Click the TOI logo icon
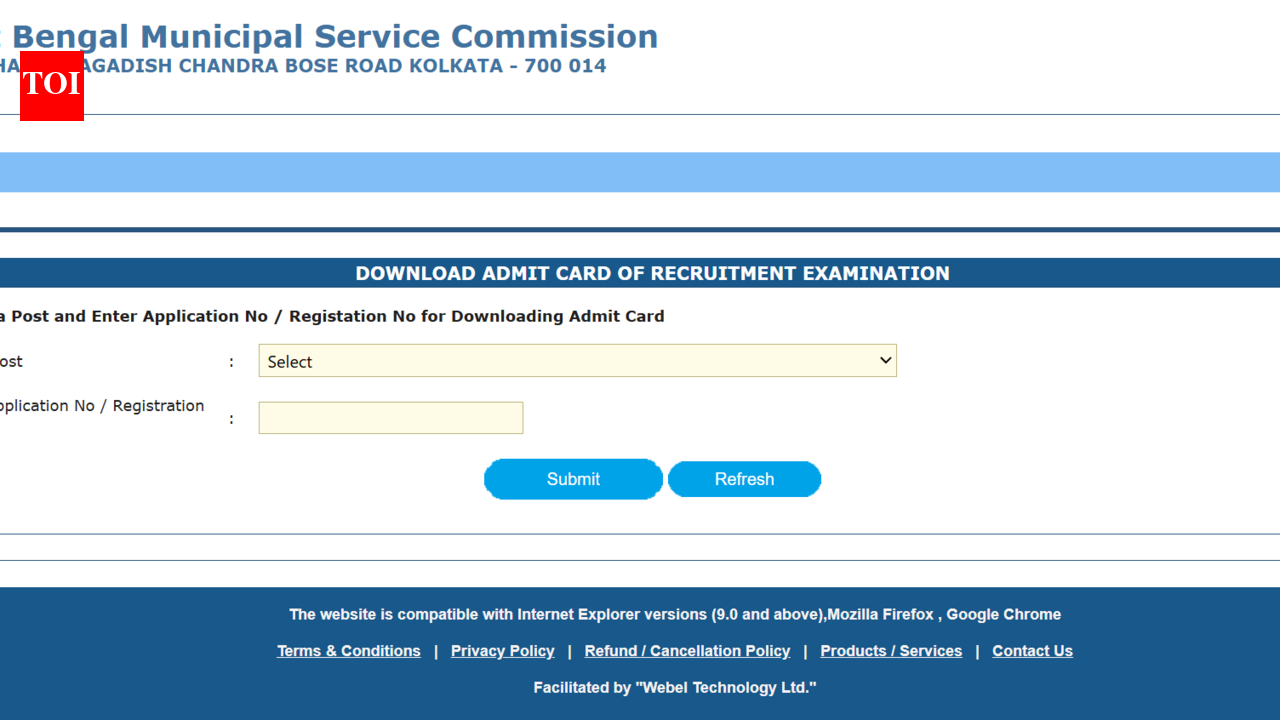Viewport: 1280px width, 720px height. click(51, 87)
